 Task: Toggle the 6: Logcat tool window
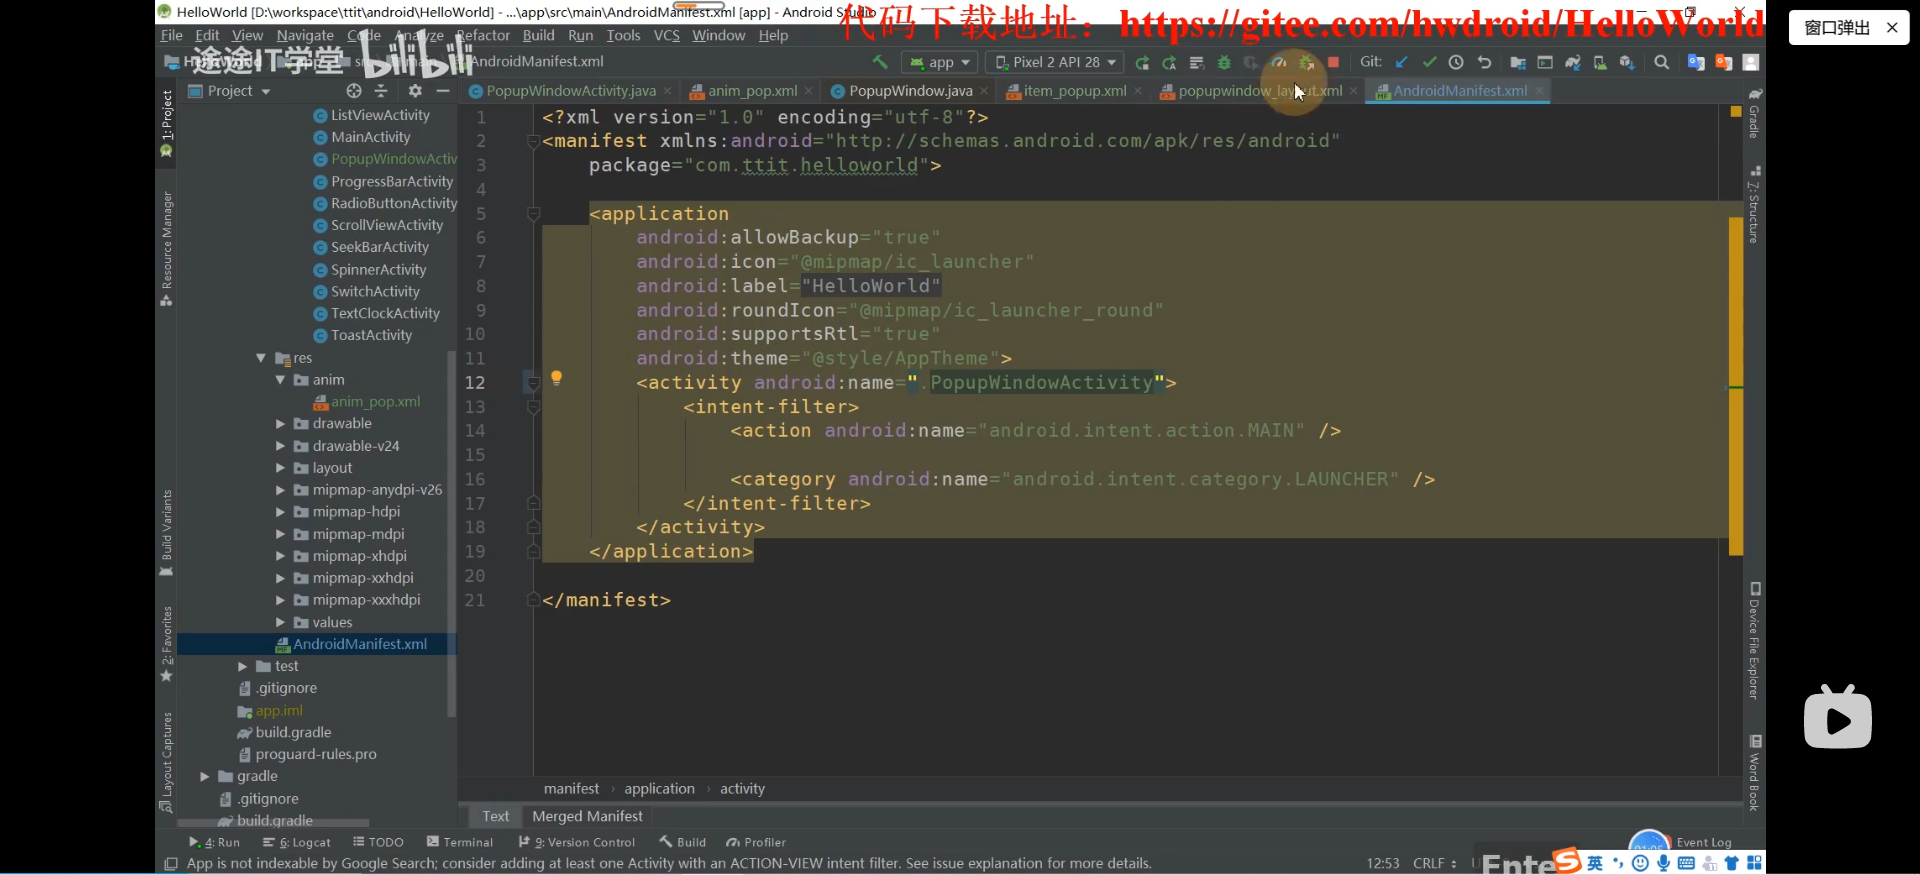tap(297, 842)
